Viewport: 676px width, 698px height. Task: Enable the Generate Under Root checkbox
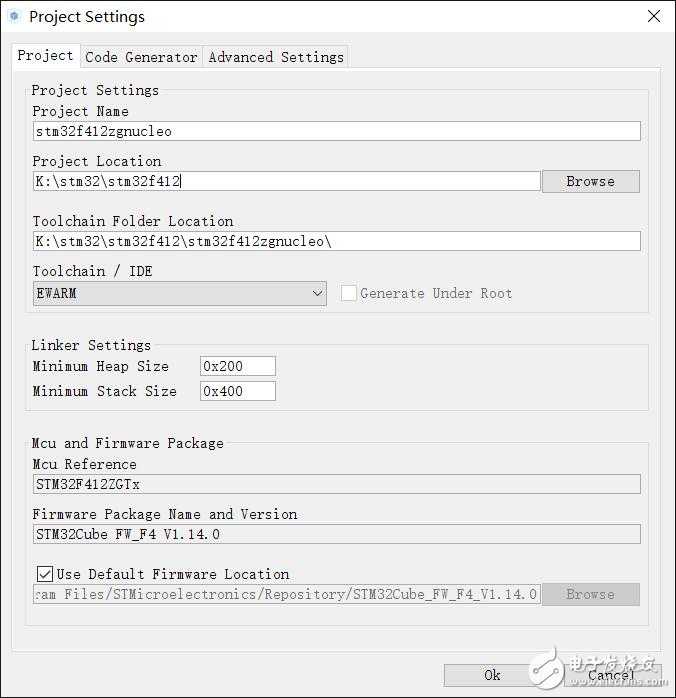pos(349,293)
